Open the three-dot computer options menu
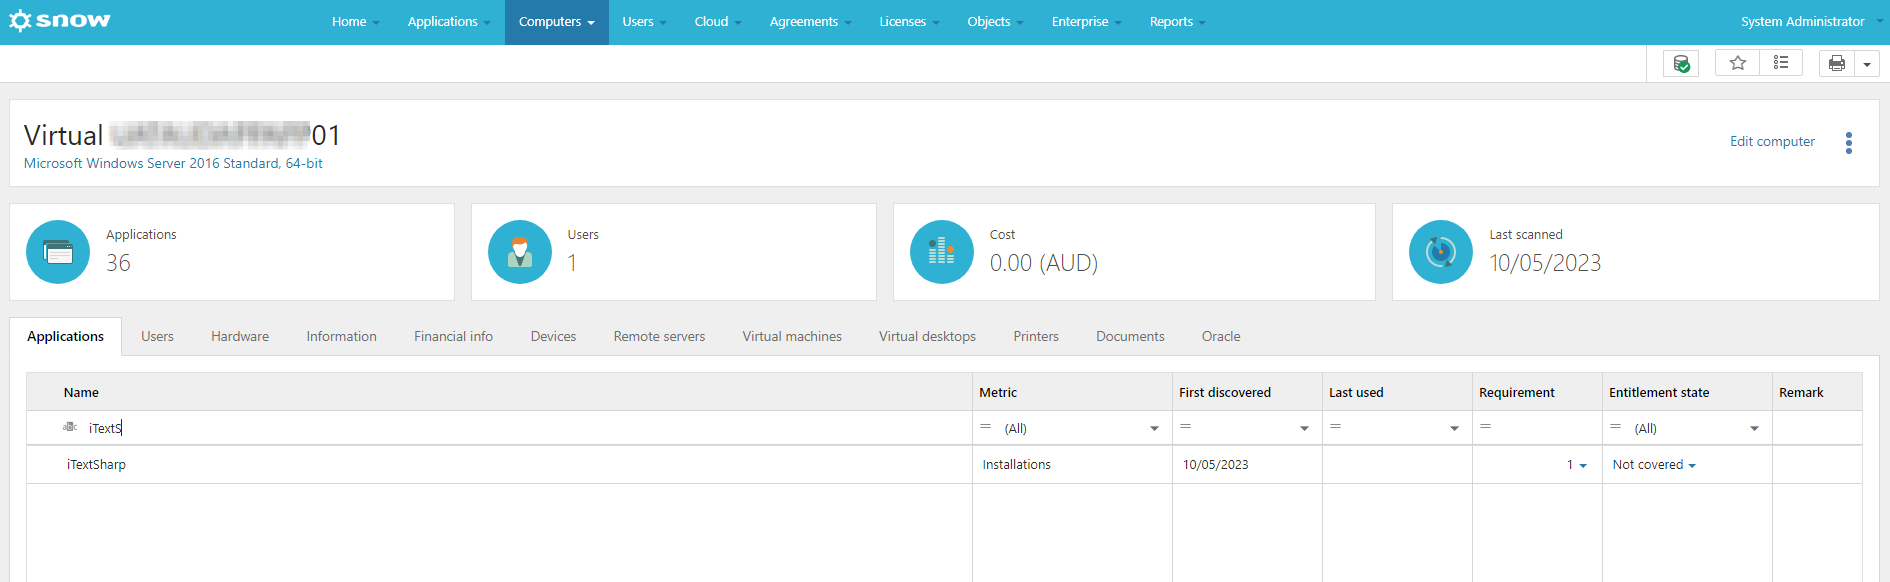The height and width of the screenshot is (582, 1890). pyautogui.click(x=1849, y=142)
